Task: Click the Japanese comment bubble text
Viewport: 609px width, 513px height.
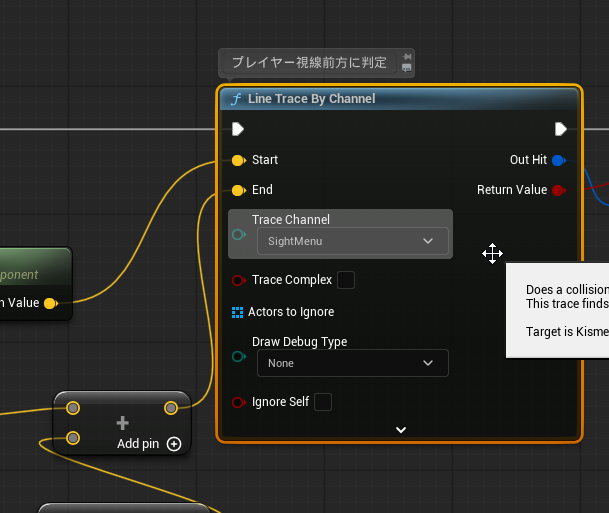Action: tap(309, 63)
